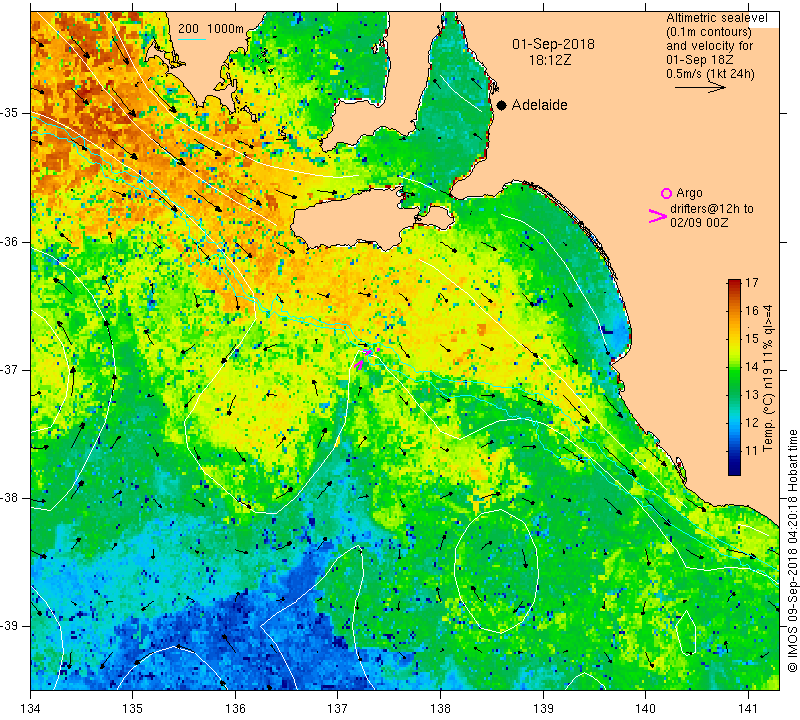The image size is (800, 720).
Task: Click the -39 latitude axis label
Action: [10, 626]
